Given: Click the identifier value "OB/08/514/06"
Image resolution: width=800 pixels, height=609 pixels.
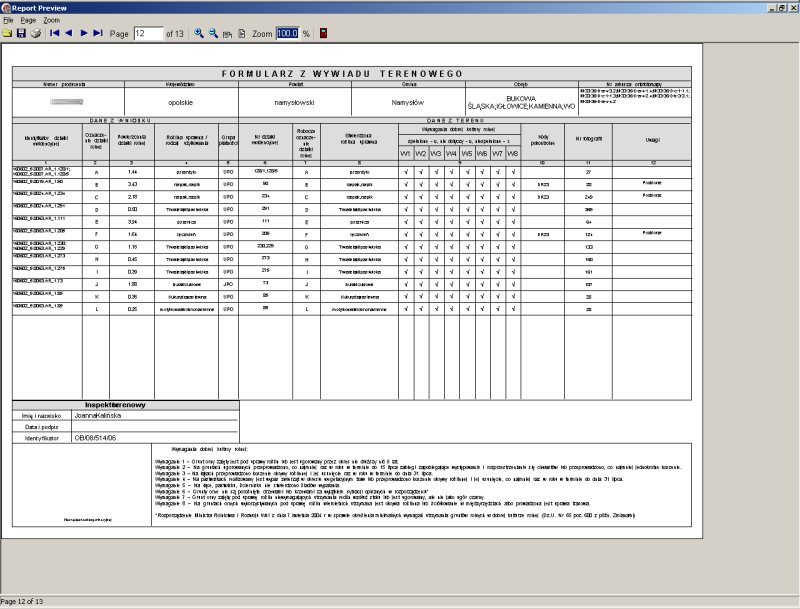Looking at the screenshot, I should pyautogui.click(x=95, y=438).
